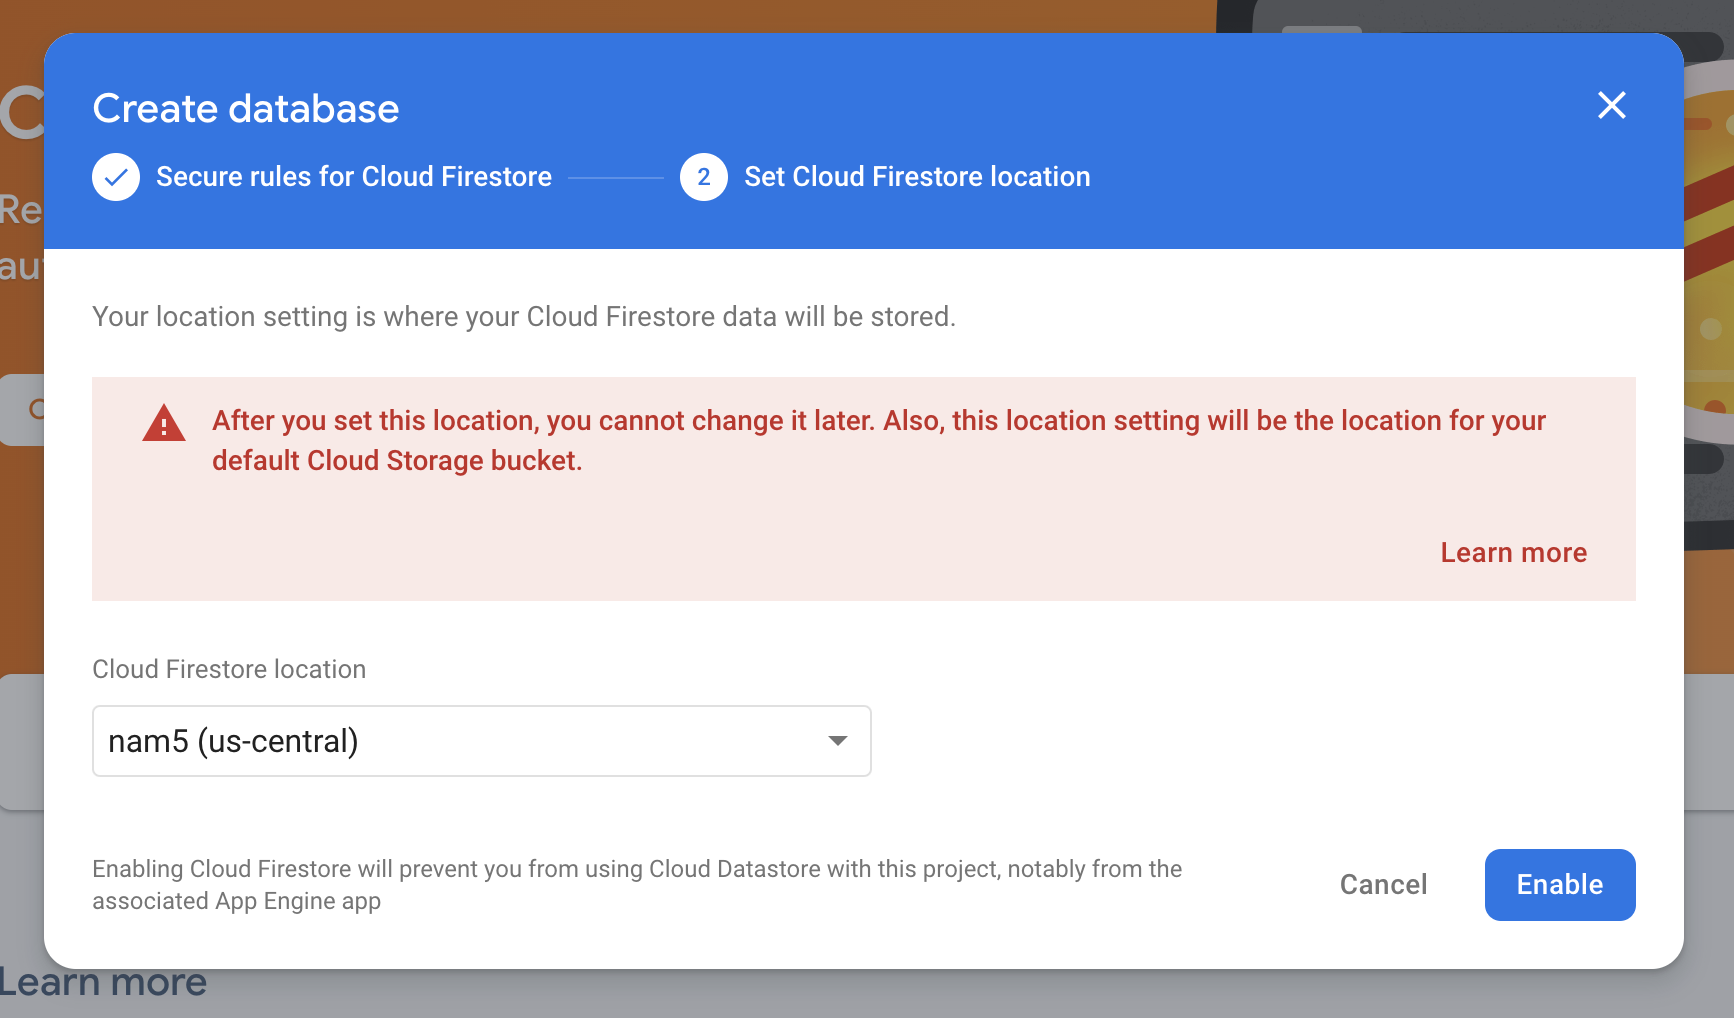Close the Create database dialog

coord(1611,105)
